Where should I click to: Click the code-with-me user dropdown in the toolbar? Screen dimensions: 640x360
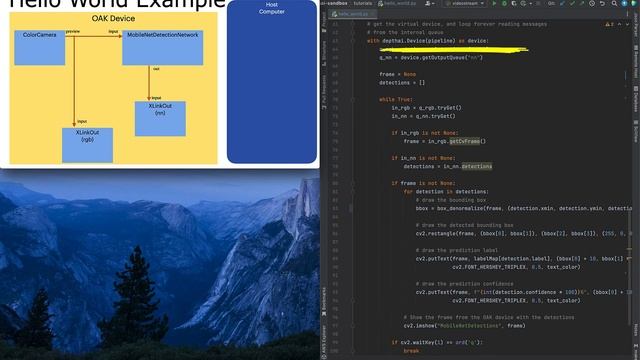tap(430, 3)
